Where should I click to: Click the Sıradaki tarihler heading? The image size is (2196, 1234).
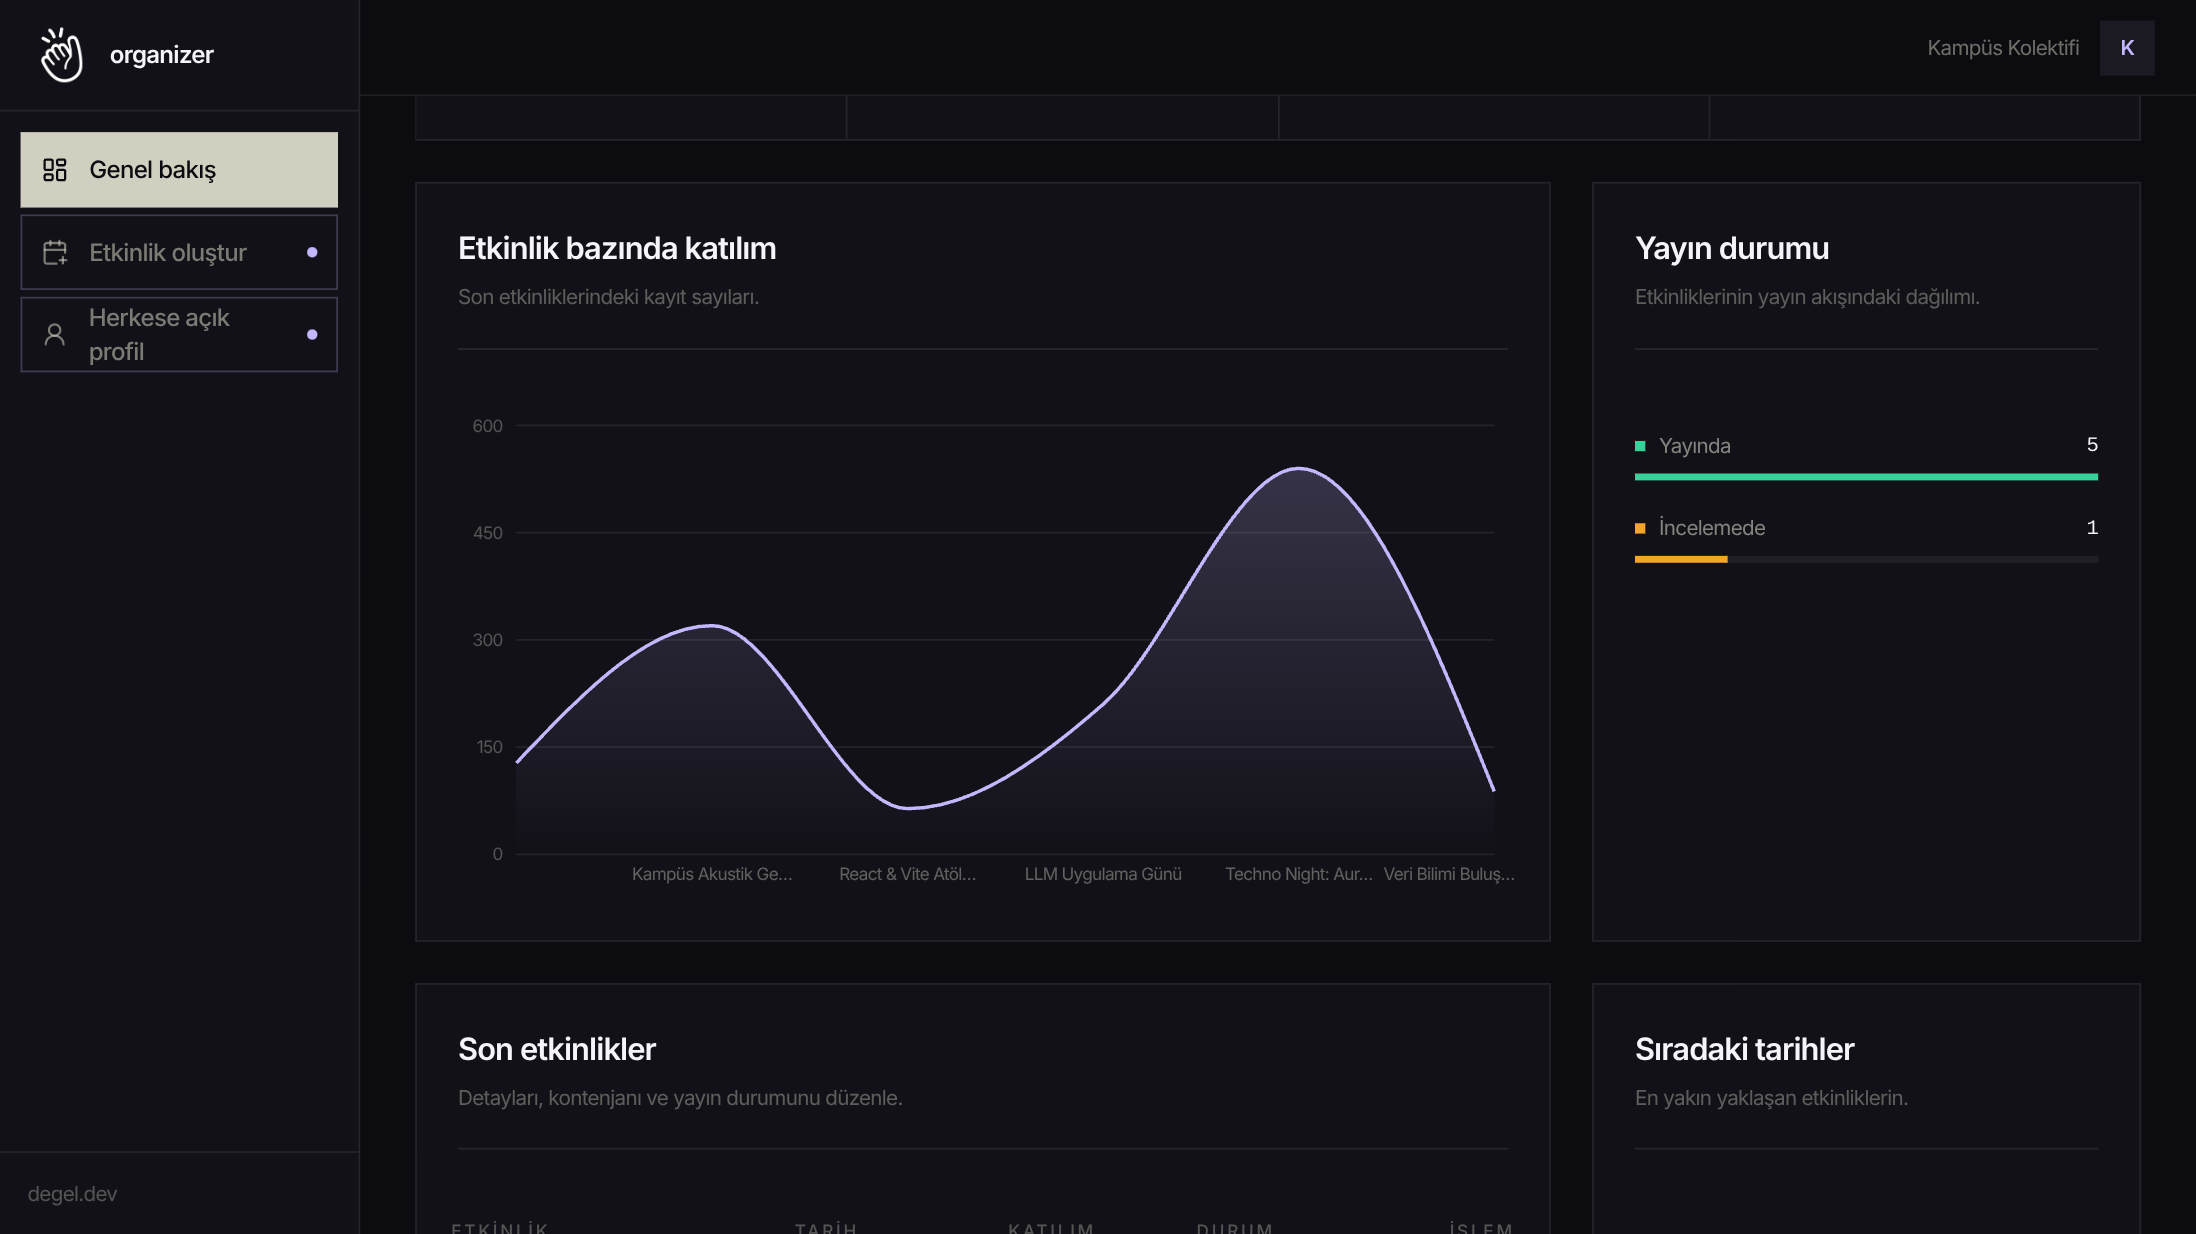pyautogui.click(x=1744, y=1049)
